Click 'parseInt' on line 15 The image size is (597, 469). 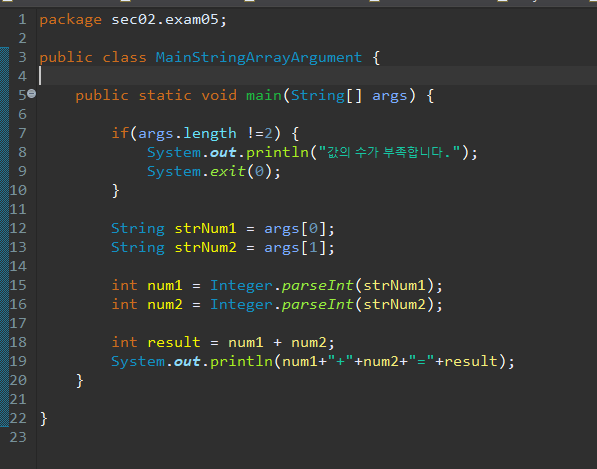click(318, 286)
